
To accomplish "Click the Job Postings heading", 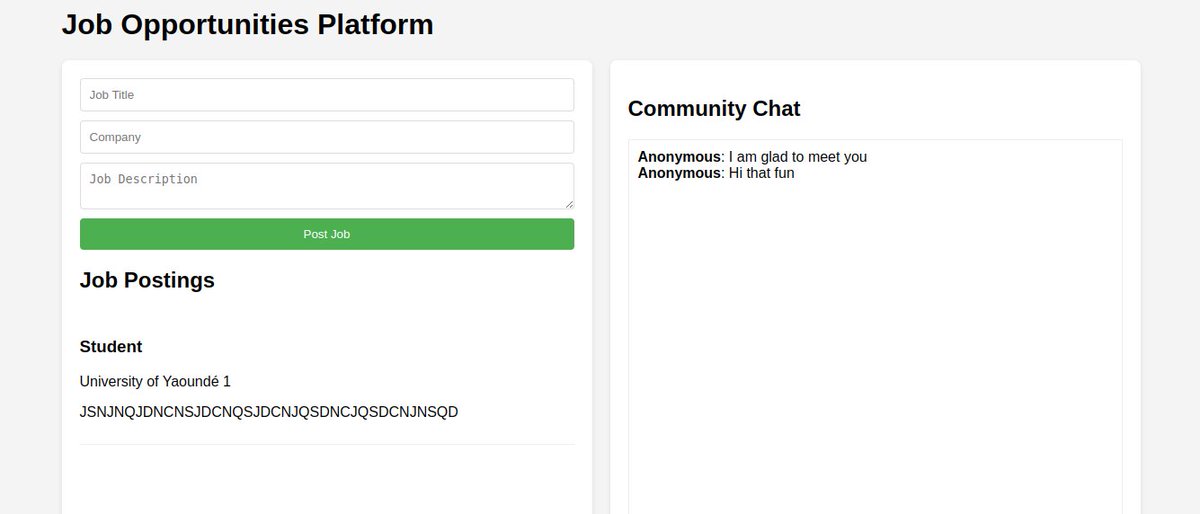I will tap(147, 280).
